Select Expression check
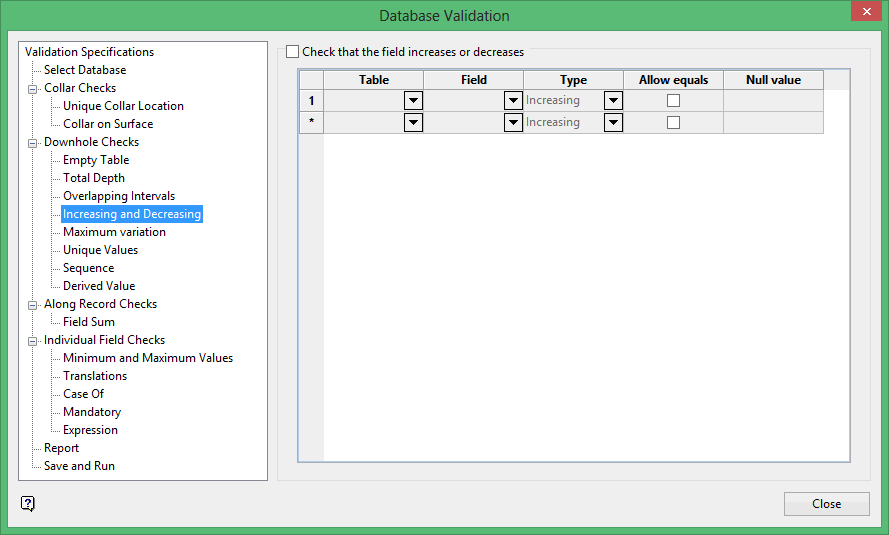This screenshot has height=535, width=889. pos(90,430)
